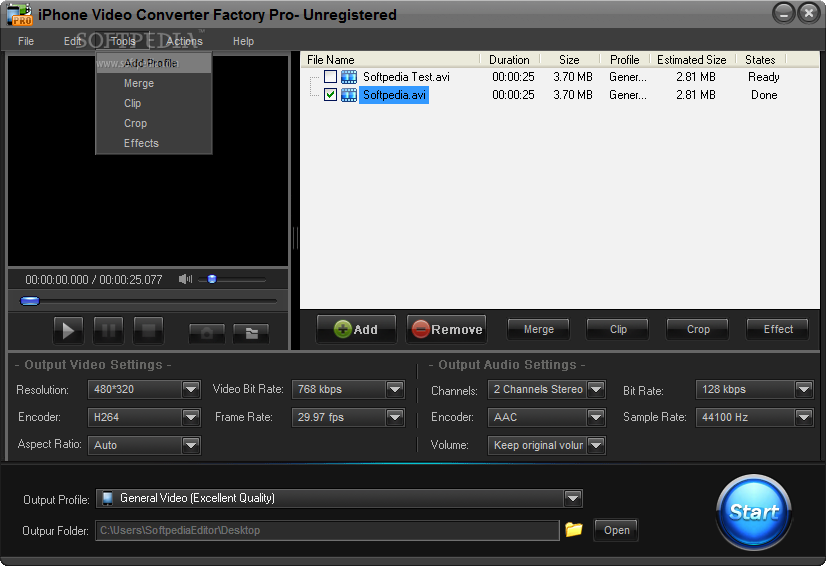Expand the Output Profile dropdown
The width and height of the screenshot is (826, 566).
[x=573, y=498]
